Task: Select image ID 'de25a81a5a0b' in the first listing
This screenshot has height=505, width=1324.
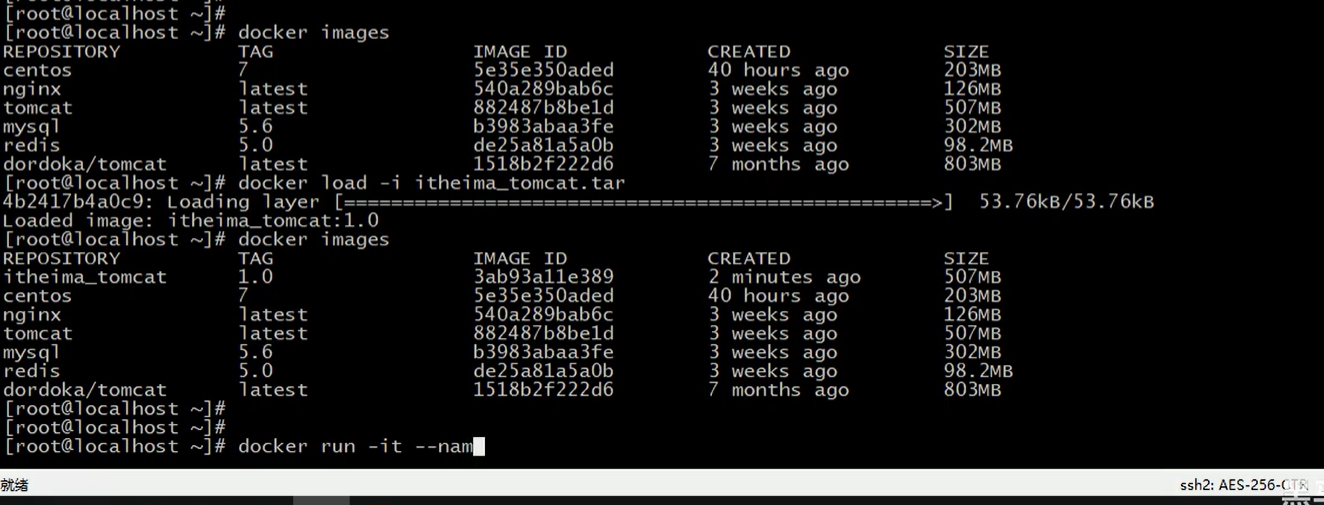Action: [x=544, y=146]
